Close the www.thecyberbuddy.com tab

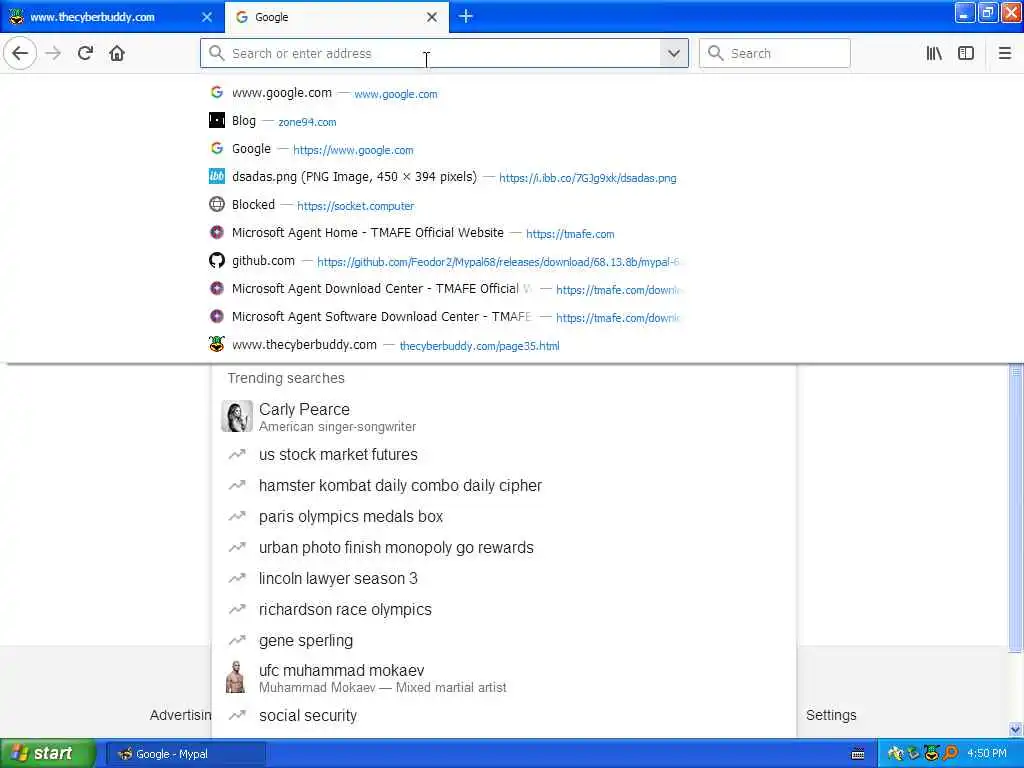pyautogui.click(x=207, y=17)
